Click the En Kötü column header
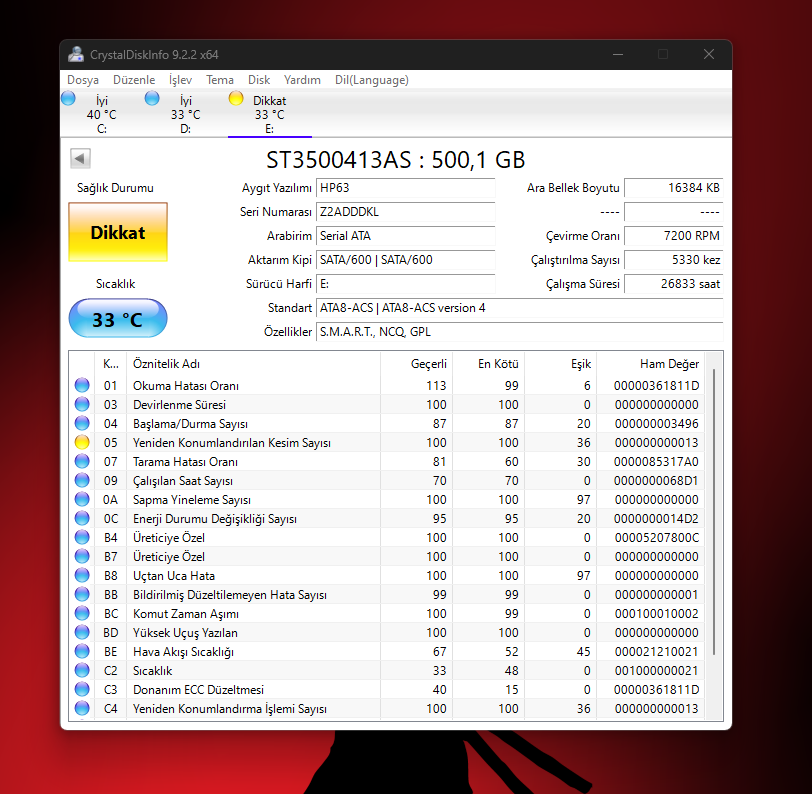This screenshot has width=812, height=794. (488, 364)
